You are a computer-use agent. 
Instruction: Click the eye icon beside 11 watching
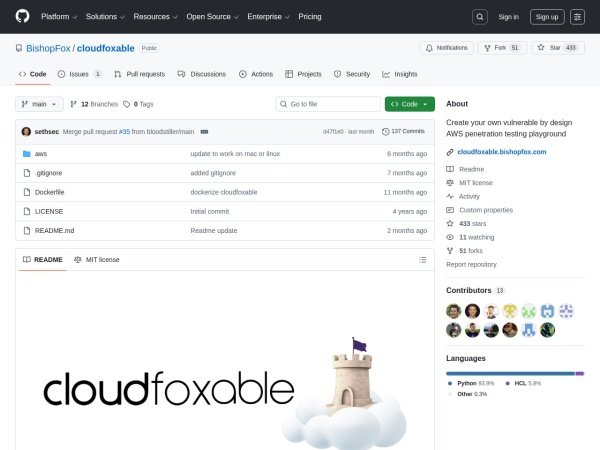(x=450, y=237)
